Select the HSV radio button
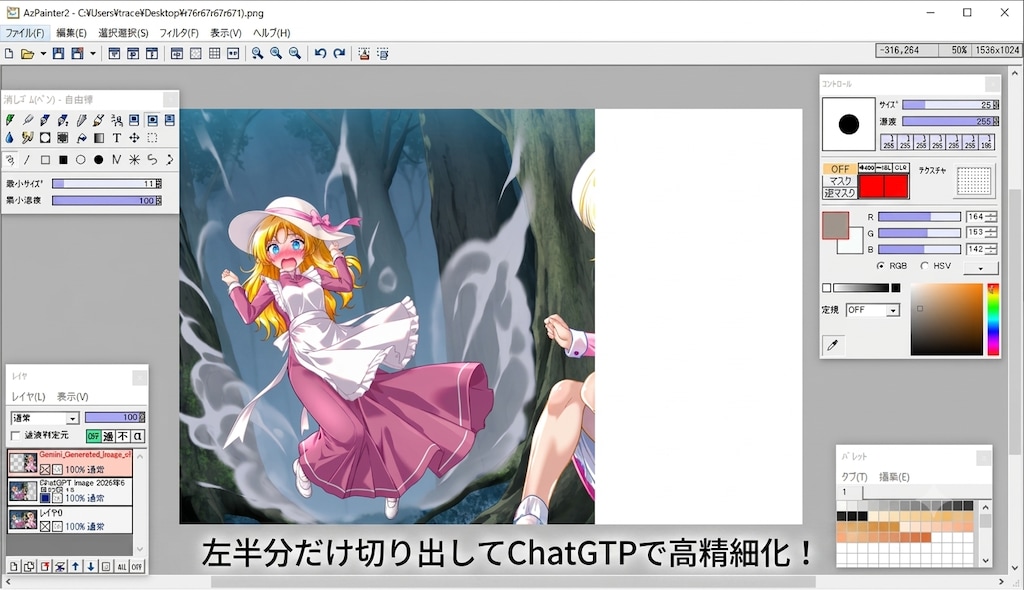This screenshot has width=1024, height=590. [924, 266]
